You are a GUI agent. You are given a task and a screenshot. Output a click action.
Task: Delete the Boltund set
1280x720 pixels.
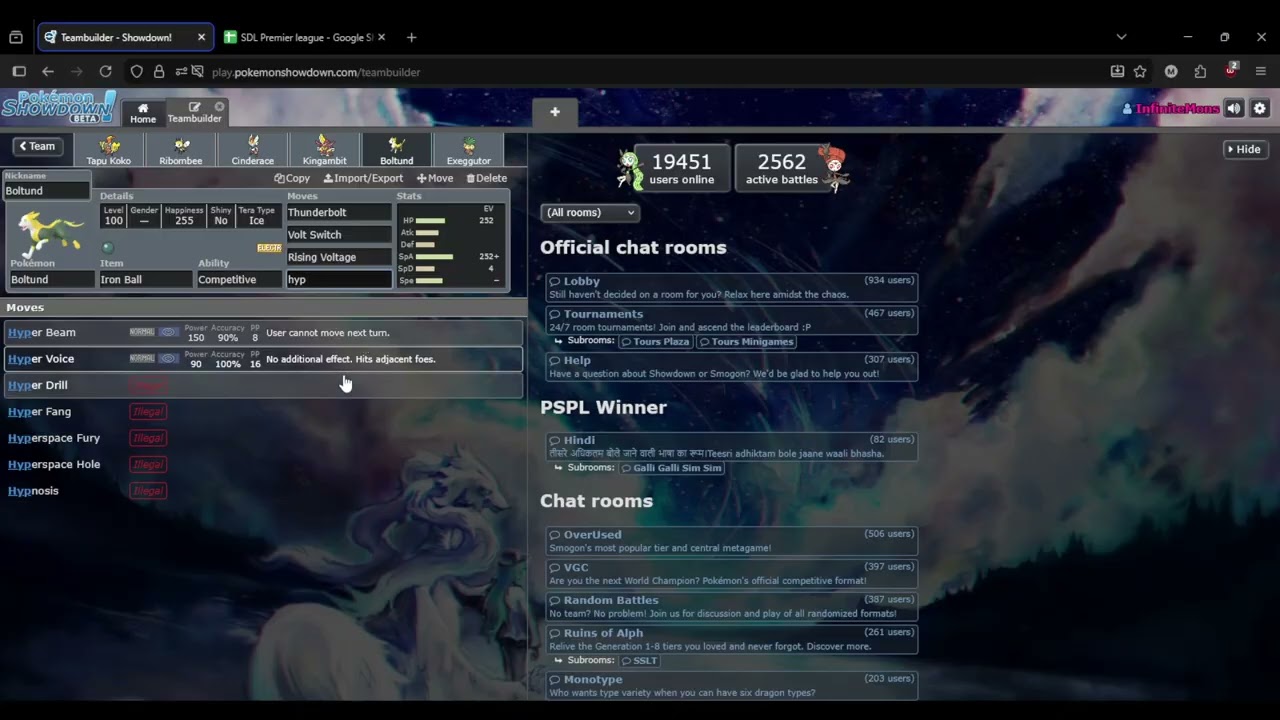[487, 178]
